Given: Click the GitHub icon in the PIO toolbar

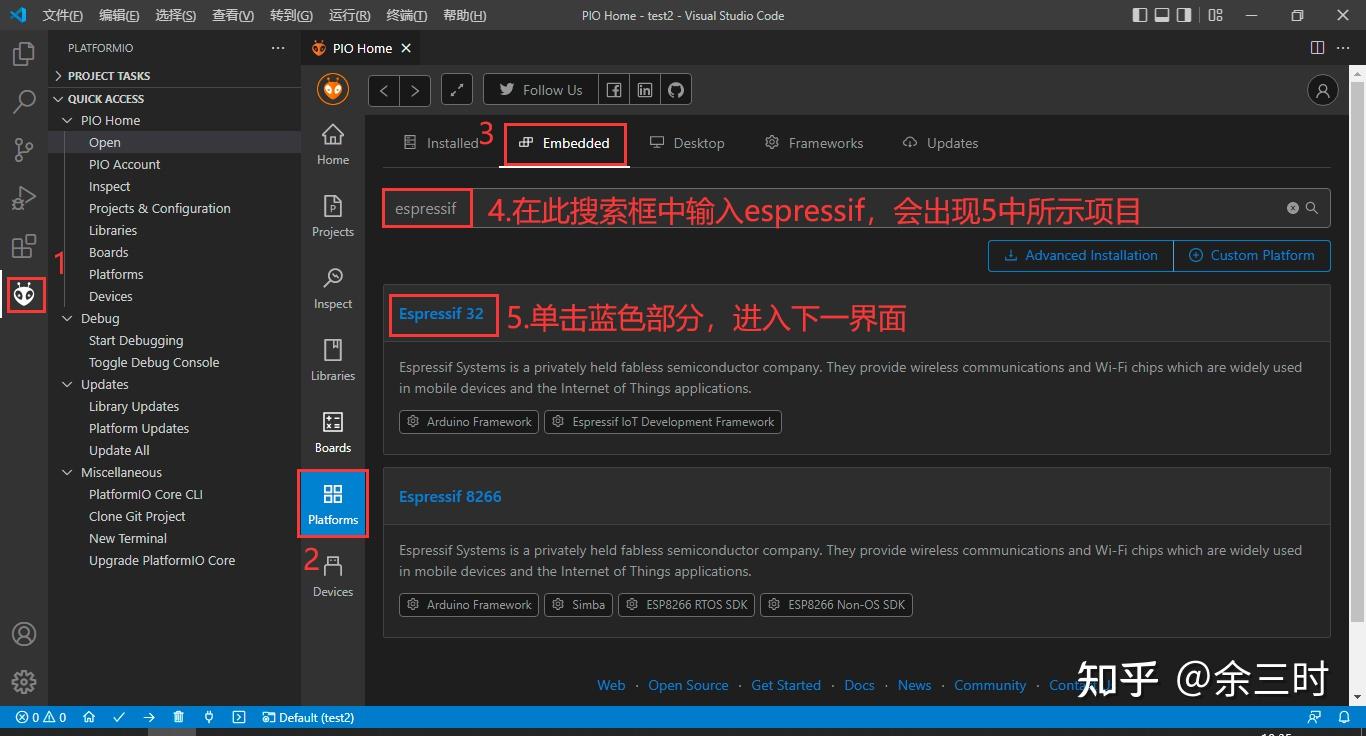Looking at the screenshot, I should point(676,89).
